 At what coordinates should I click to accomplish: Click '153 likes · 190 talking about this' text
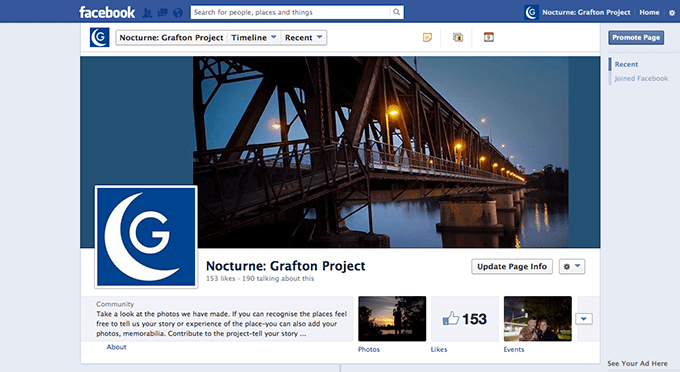(260, 278)
